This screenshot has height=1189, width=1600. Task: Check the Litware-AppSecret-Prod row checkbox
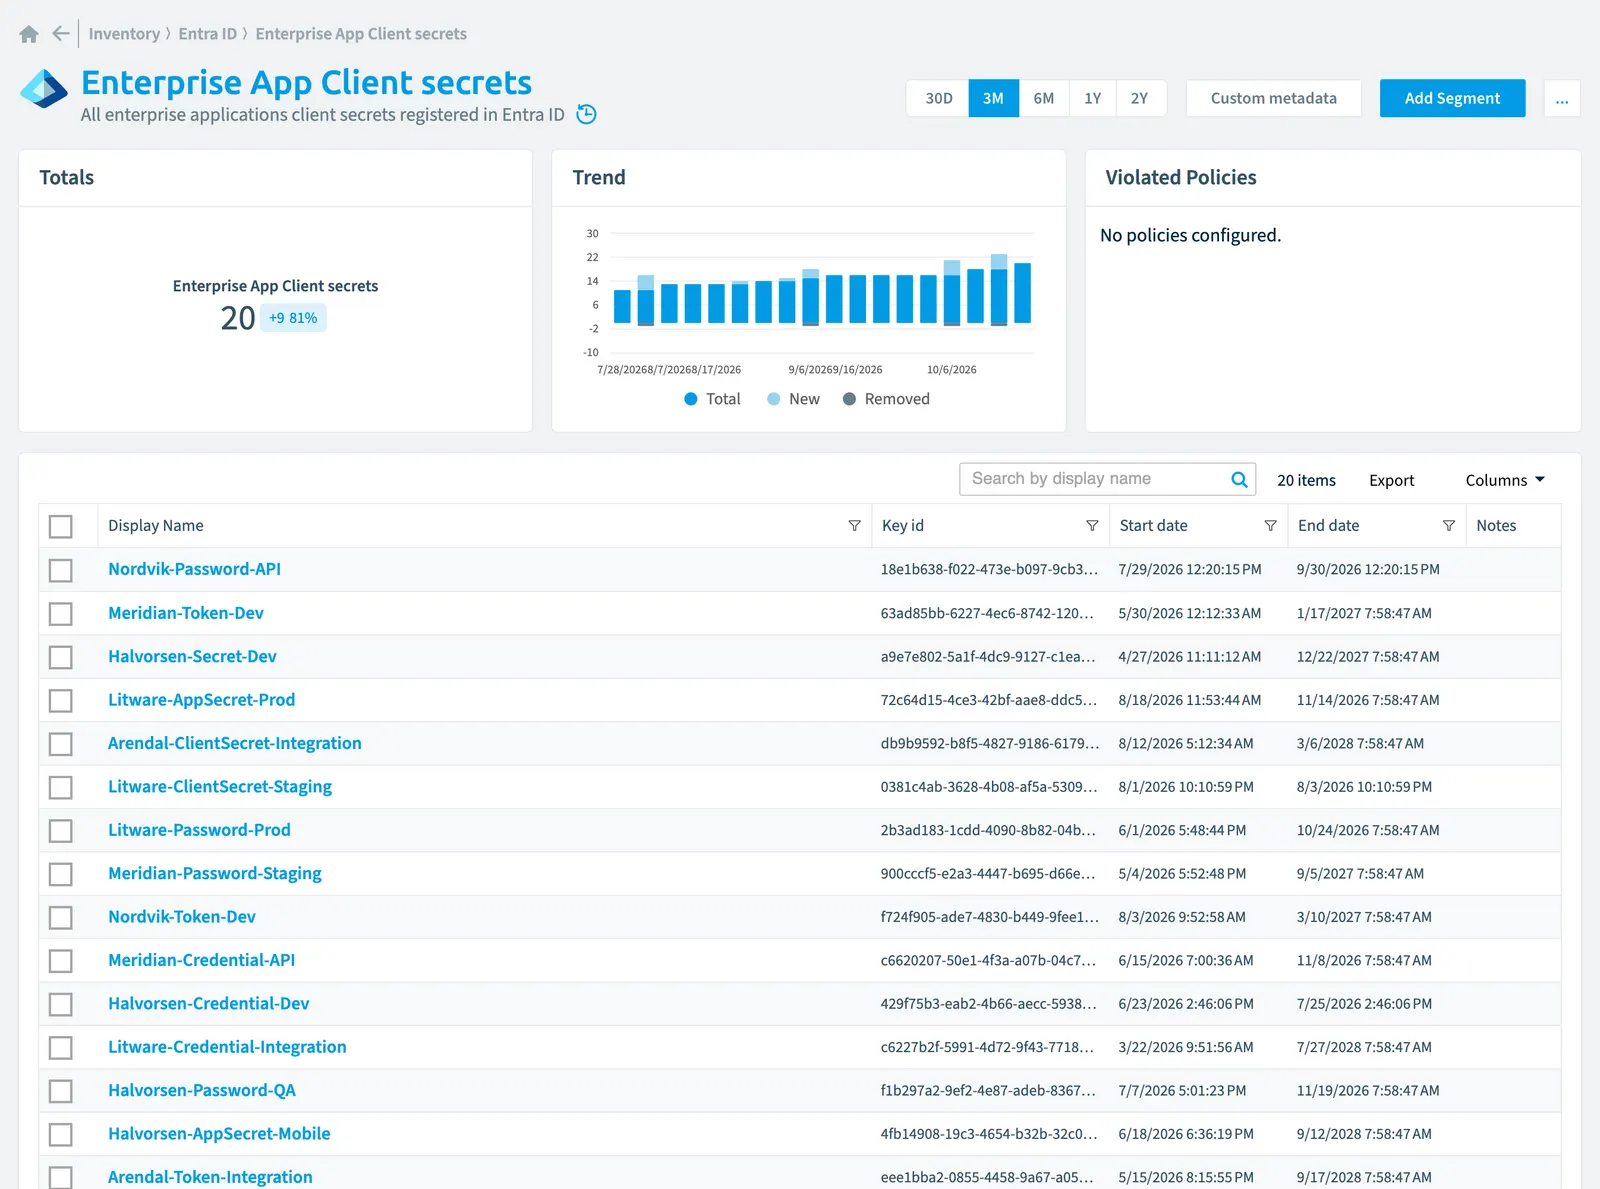click(x=61, y=700)
